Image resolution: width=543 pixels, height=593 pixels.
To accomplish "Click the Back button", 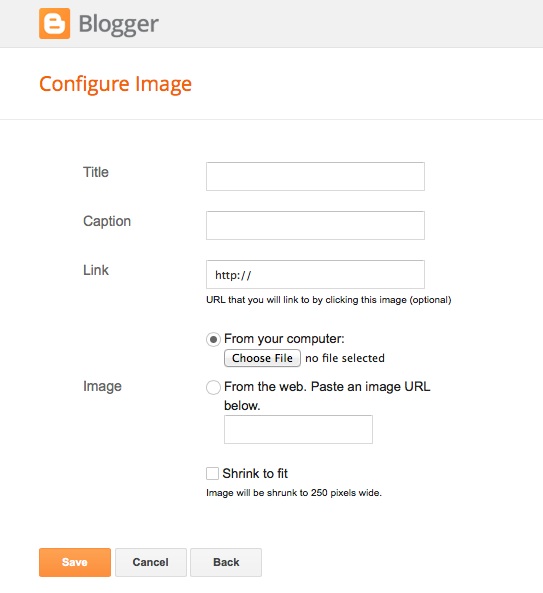I will pyautogui.click(x=226, y=562).
